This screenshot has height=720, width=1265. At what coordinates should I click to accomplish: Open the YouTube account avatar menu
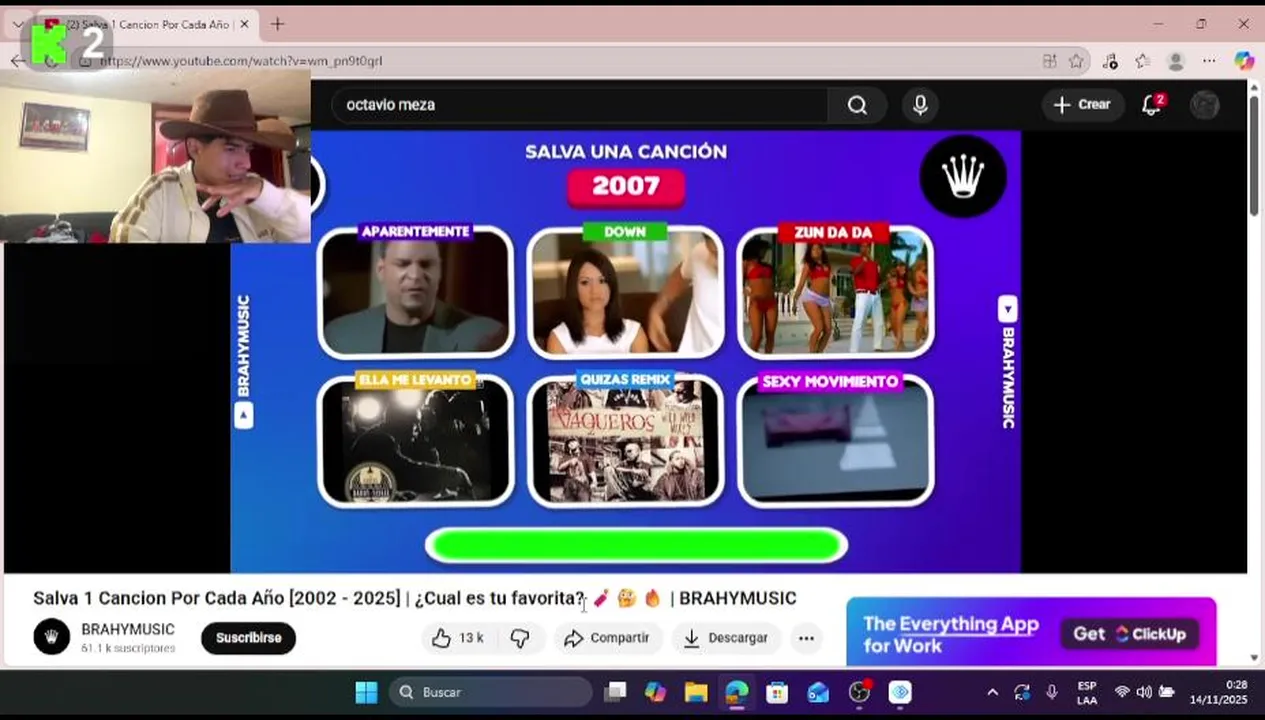1205,105
